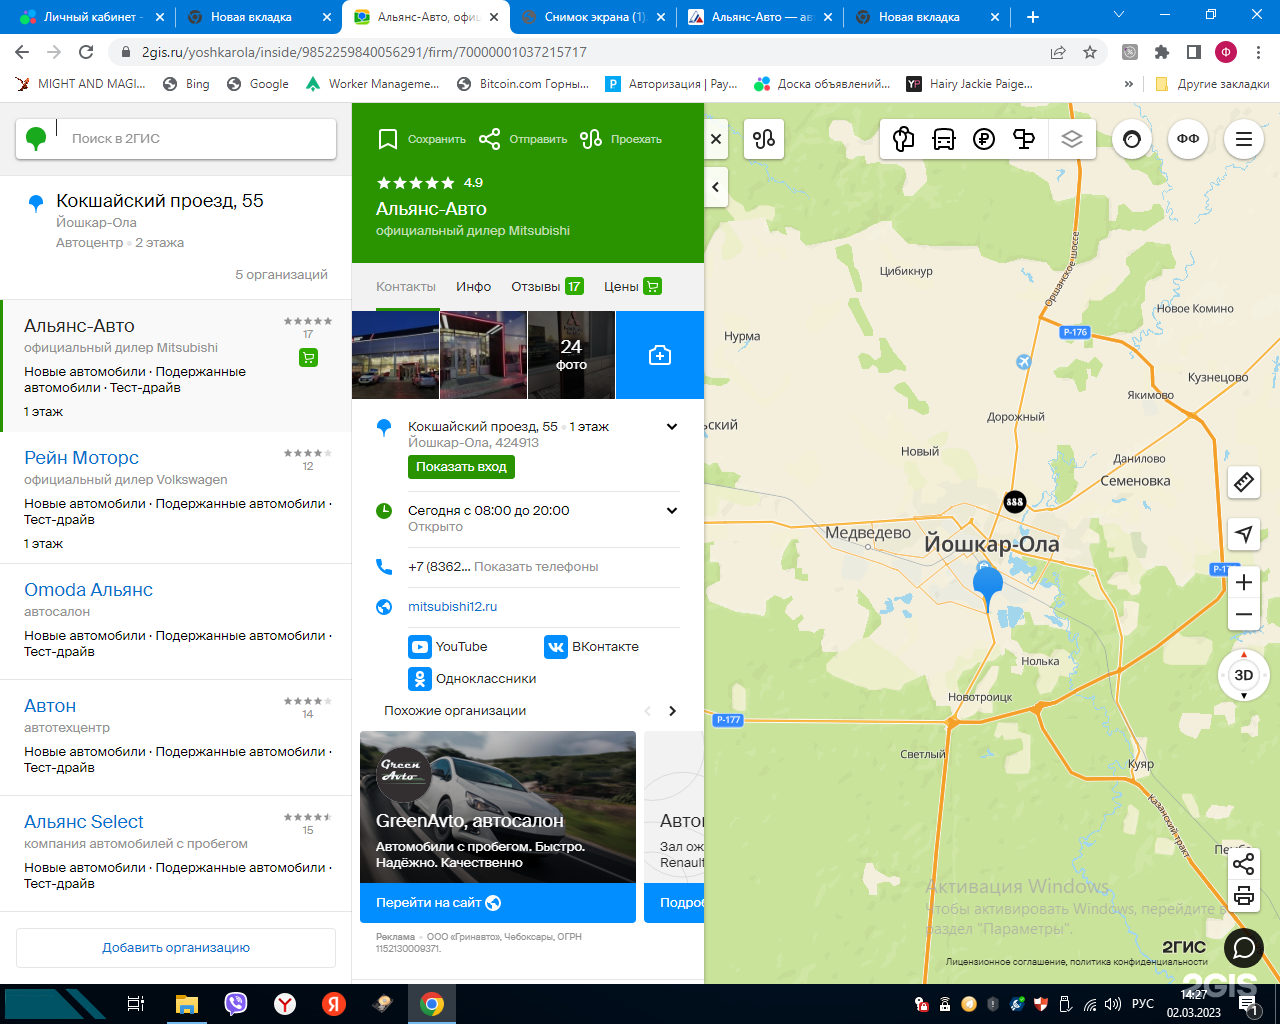Open the ВКонтакте social link
1280x1024 pixels.
tap(592, 647)
